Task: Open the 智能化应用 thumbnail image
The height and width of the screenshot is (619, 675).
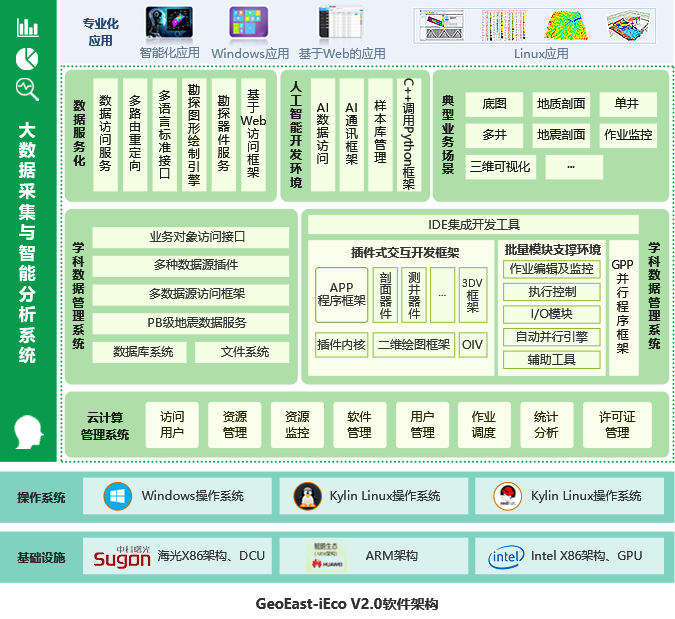Action: (x=170, y=25)
